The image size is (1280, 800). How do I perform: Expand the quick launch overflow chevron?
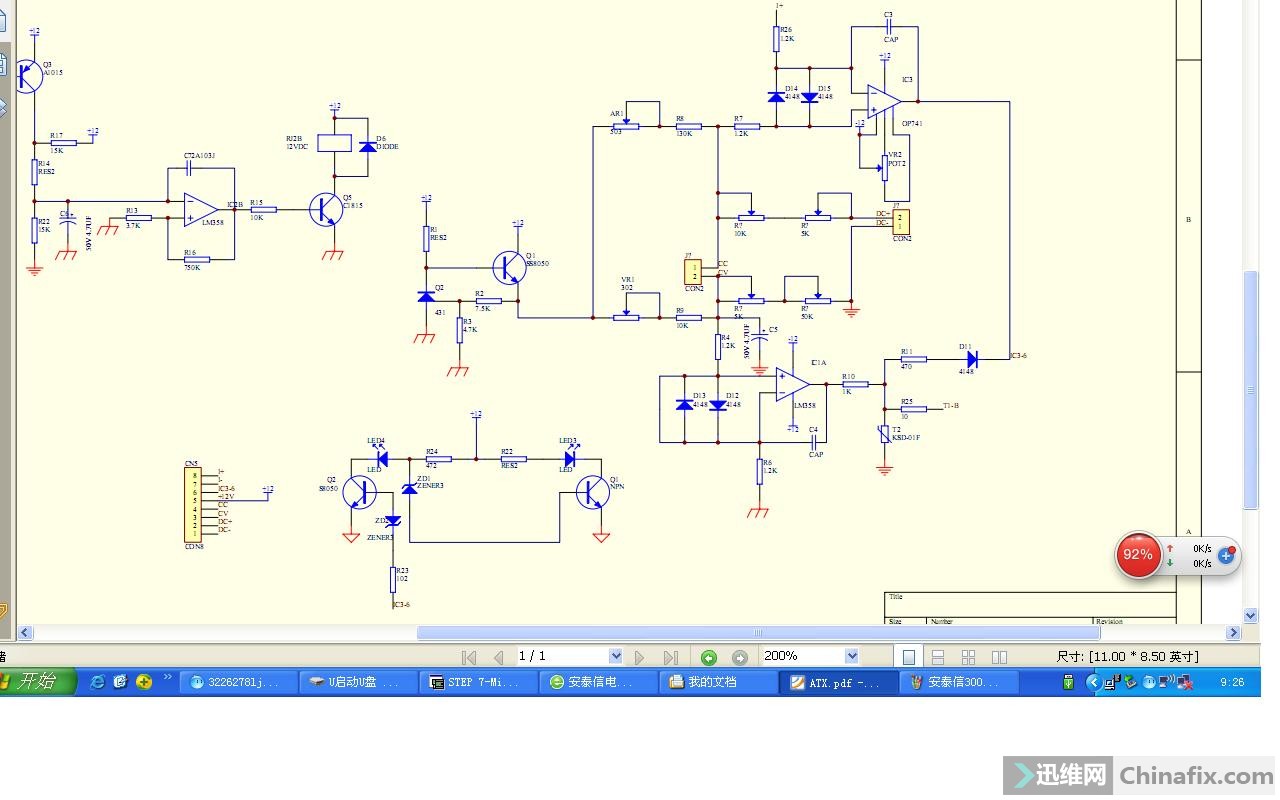click(168, 678)
